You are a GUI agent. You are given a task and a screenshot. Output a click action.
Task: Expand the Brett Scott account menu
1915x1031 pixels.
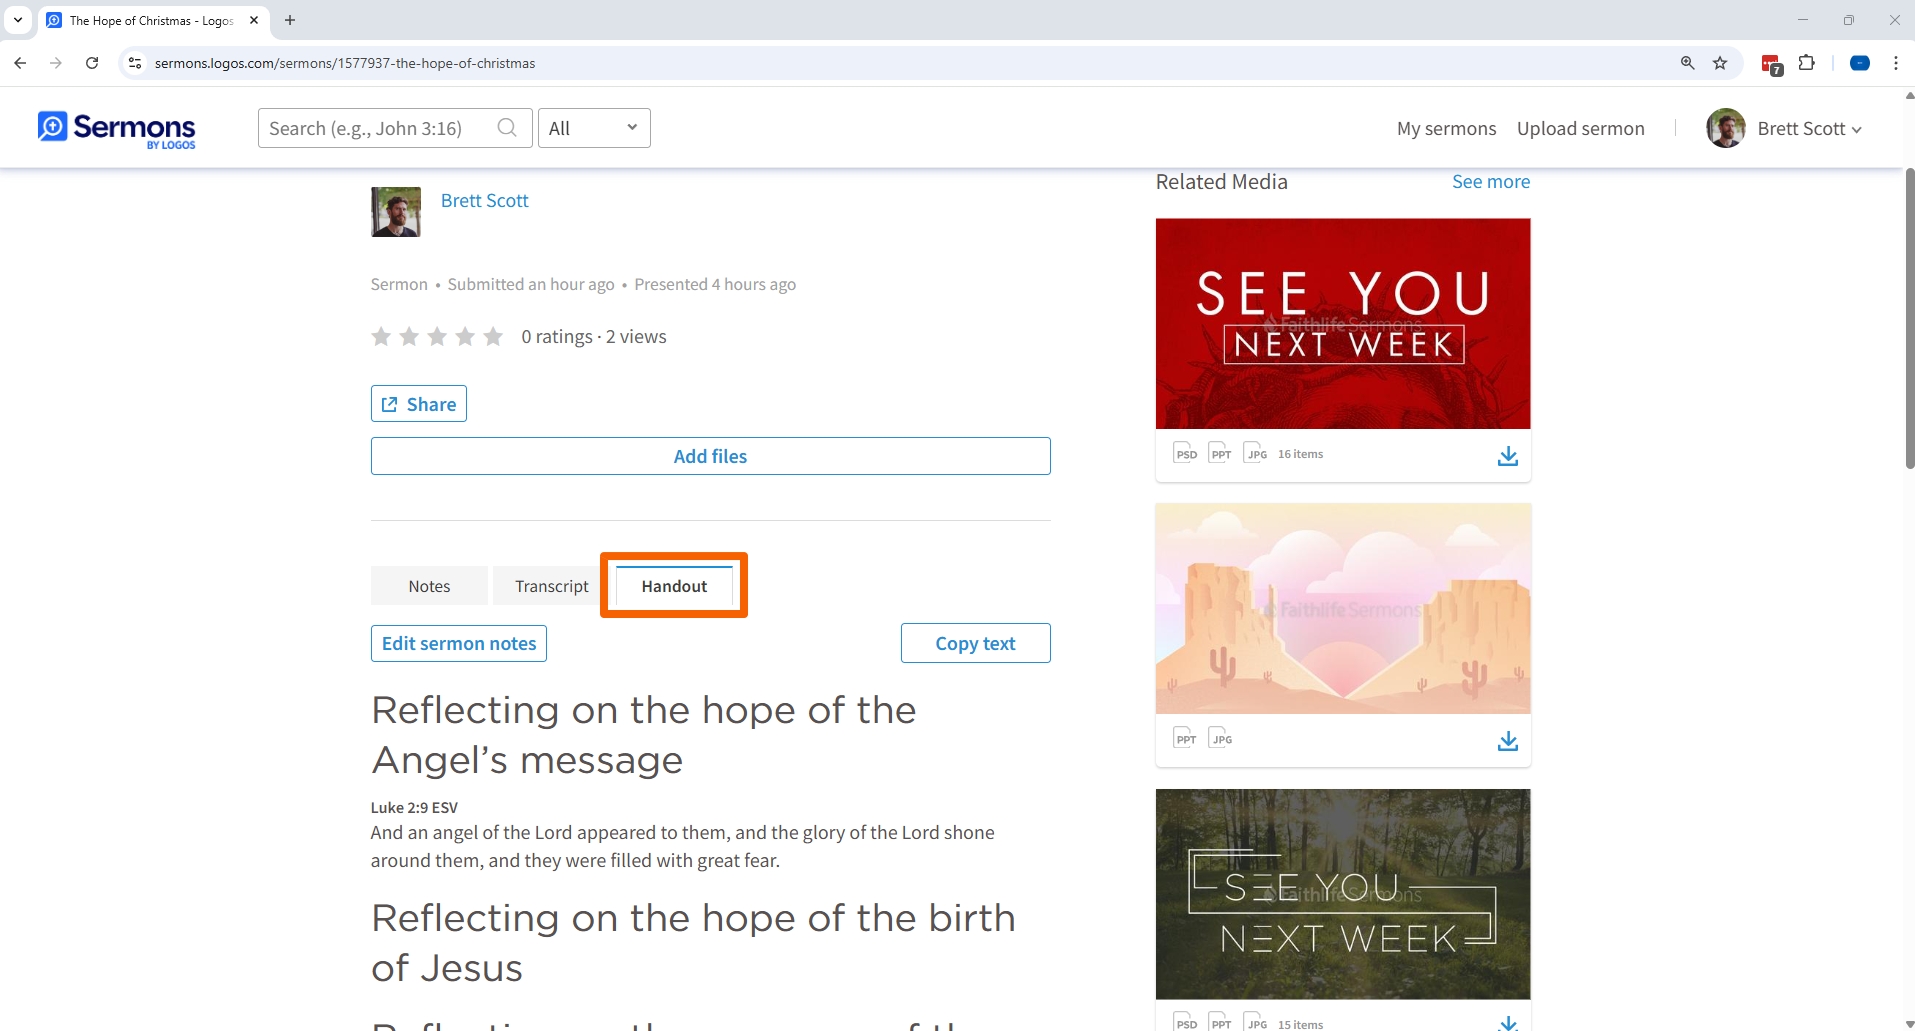pos(1809,128)
